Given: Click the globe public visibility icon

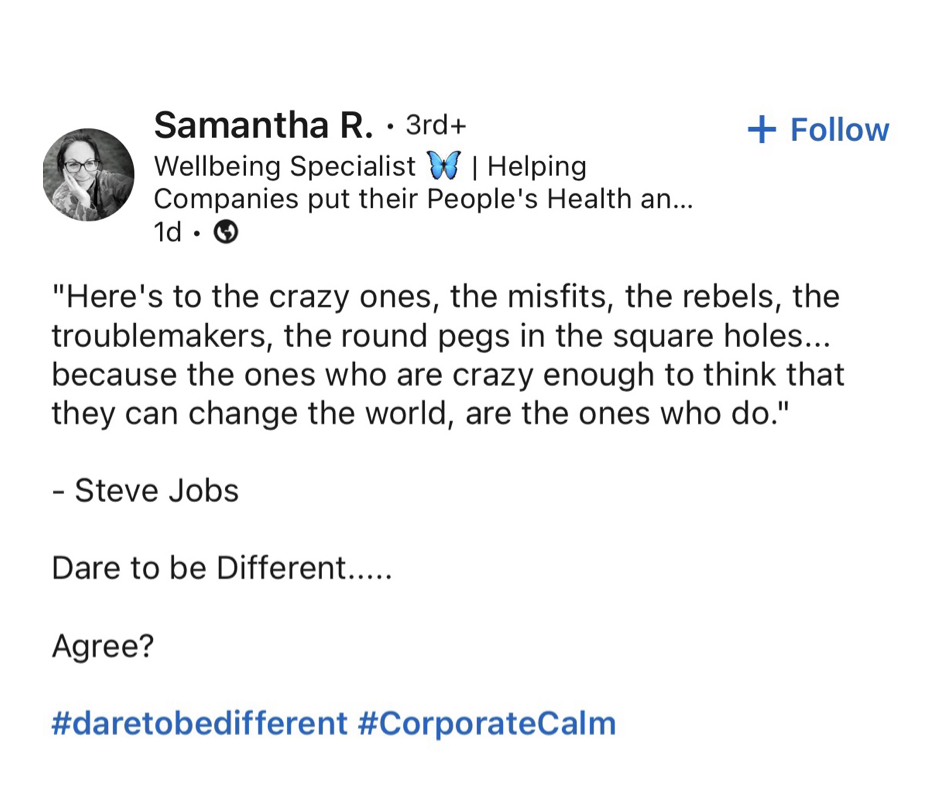Looking at the screenshot, I should (227, 232).
